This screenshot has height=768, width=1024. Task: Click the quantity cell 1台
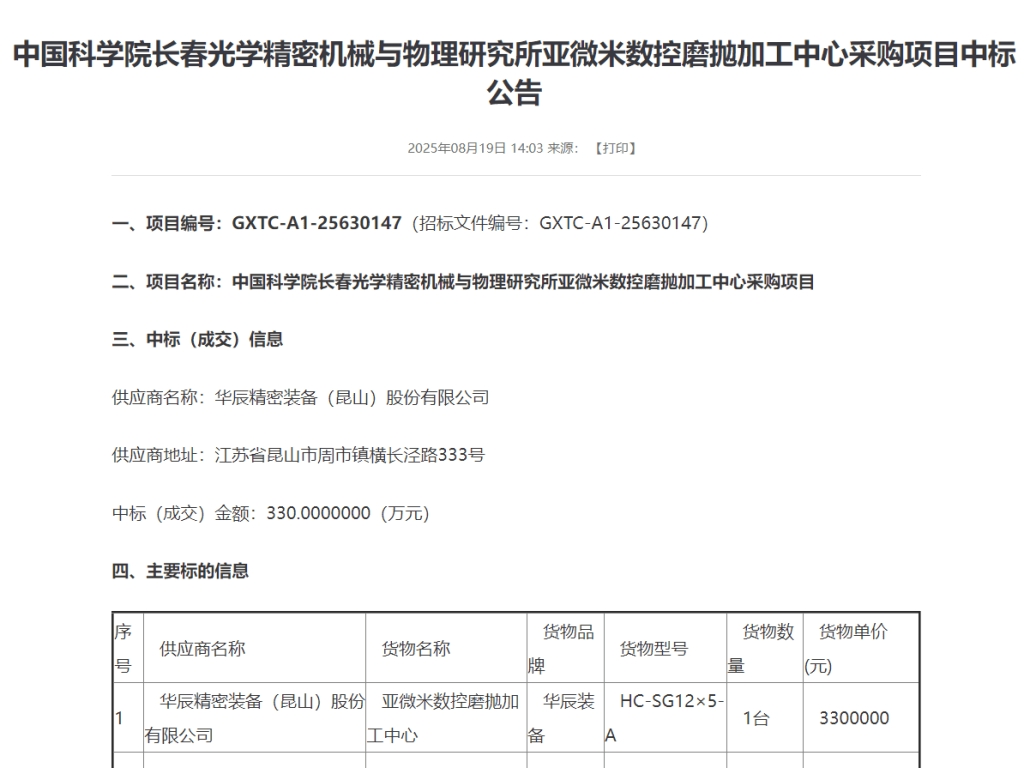(765, 718)
